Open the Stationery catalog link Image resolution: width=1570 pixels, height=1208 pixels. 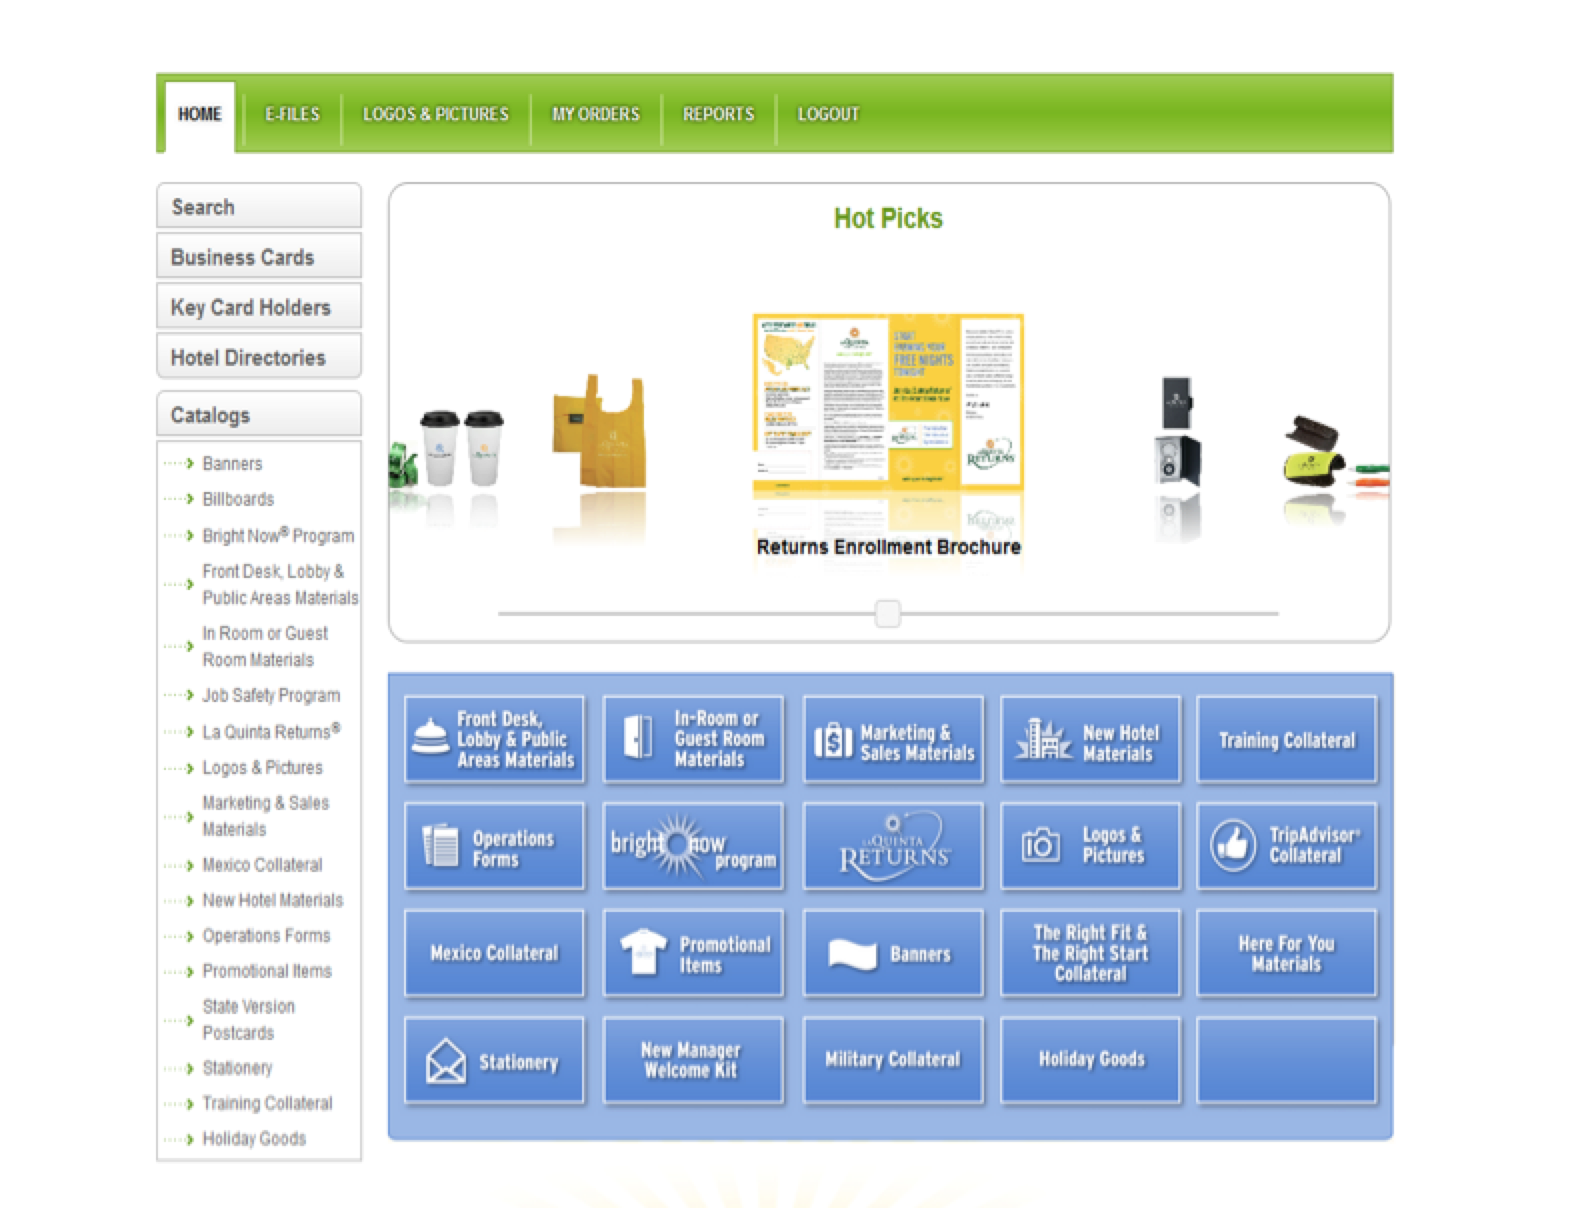[237, 1068]
